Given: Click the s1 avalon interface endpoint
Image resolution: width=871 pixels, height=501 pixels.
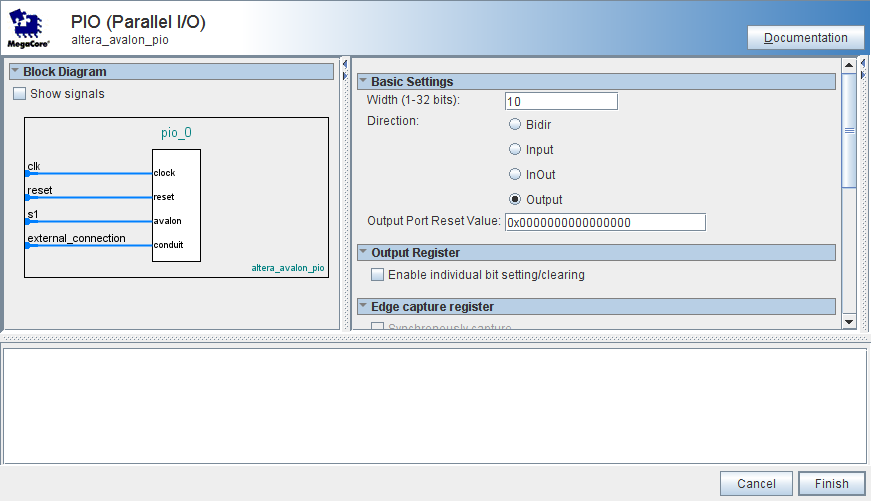Looking at the screenshot, I should (28, 221).
